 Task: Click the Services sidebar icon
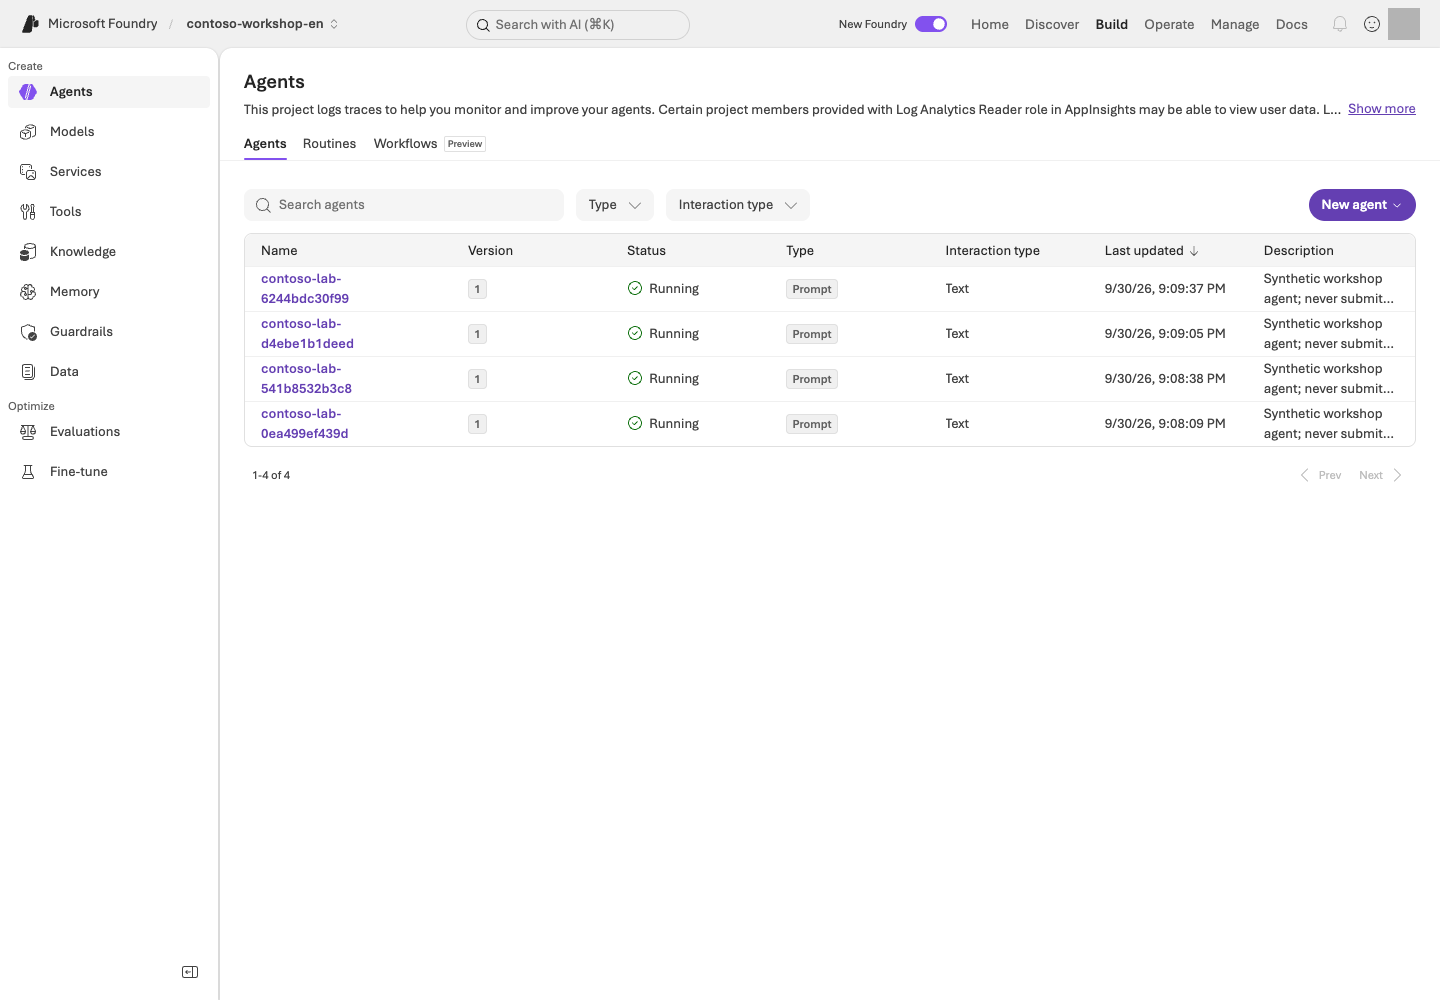pyautogui.click(x=28, y=172)
